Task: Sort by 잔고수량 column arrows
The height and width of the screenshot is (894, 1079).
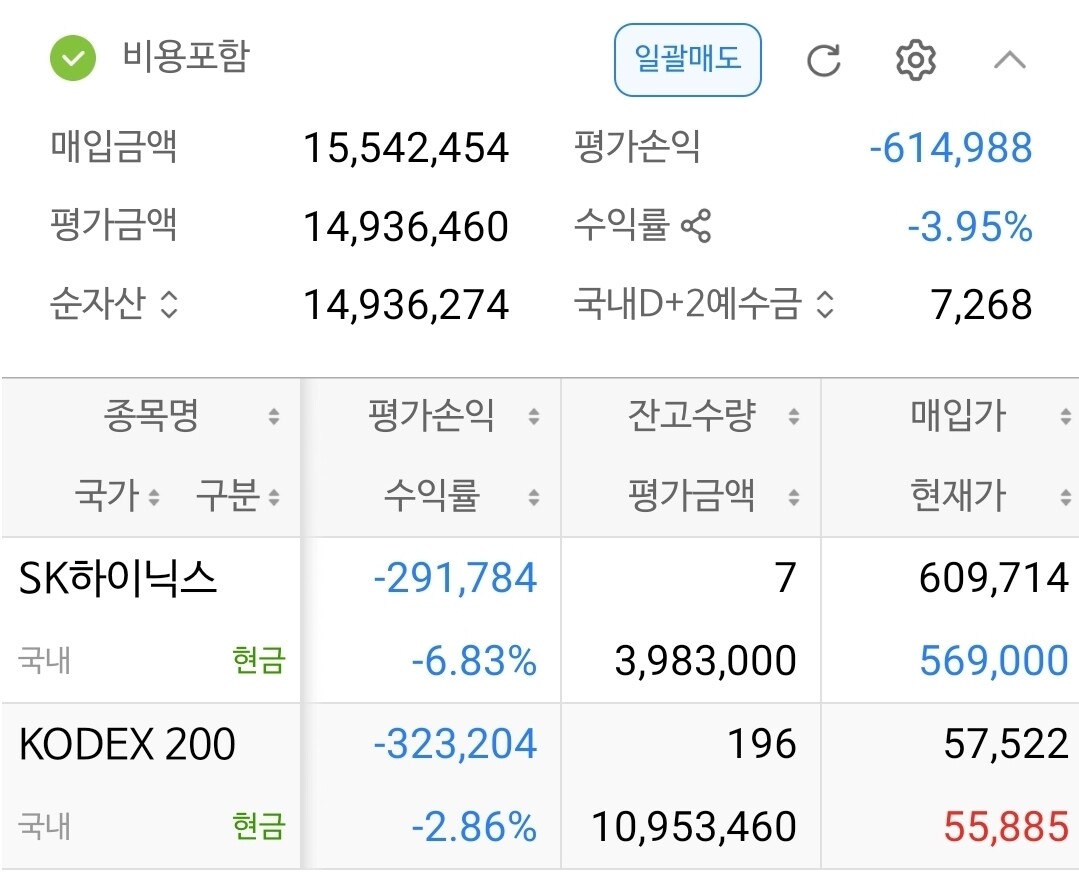Action: [793, 416]
